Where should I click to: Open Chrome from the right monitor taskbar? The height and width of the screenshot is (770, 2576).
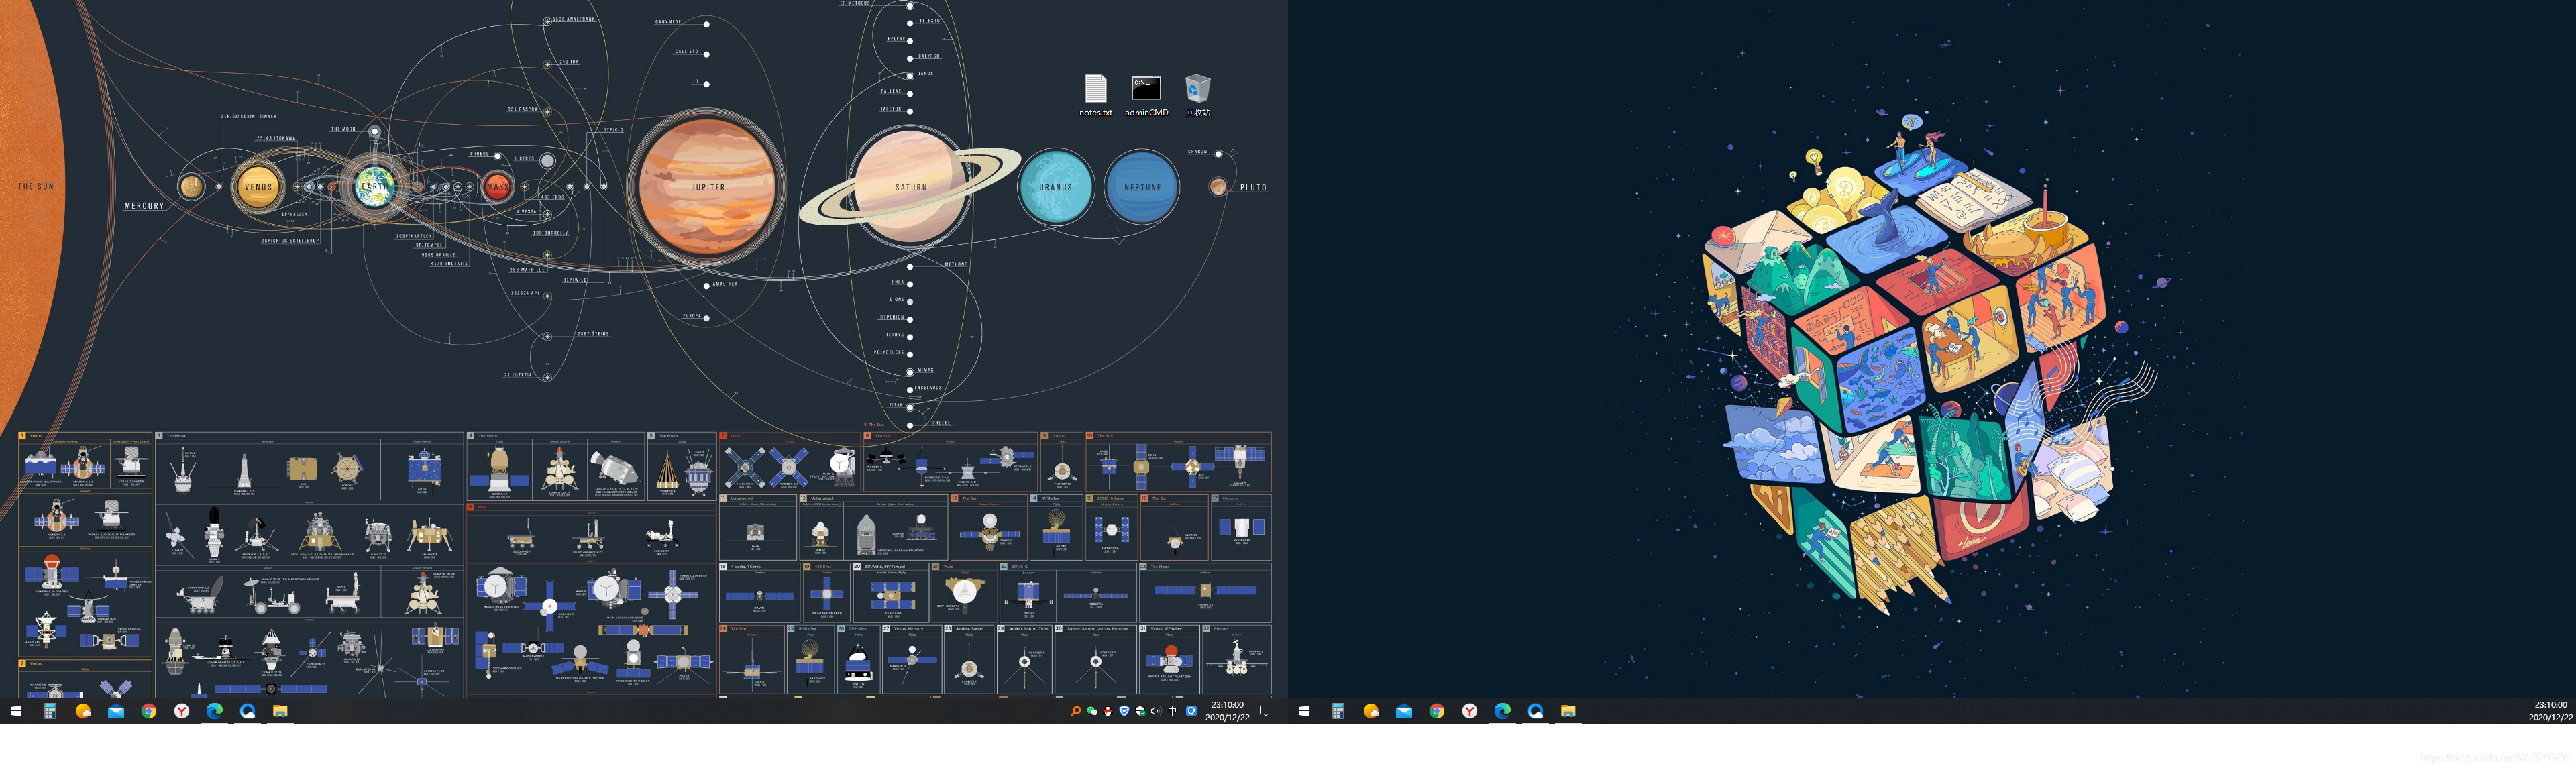[1437, 711]
